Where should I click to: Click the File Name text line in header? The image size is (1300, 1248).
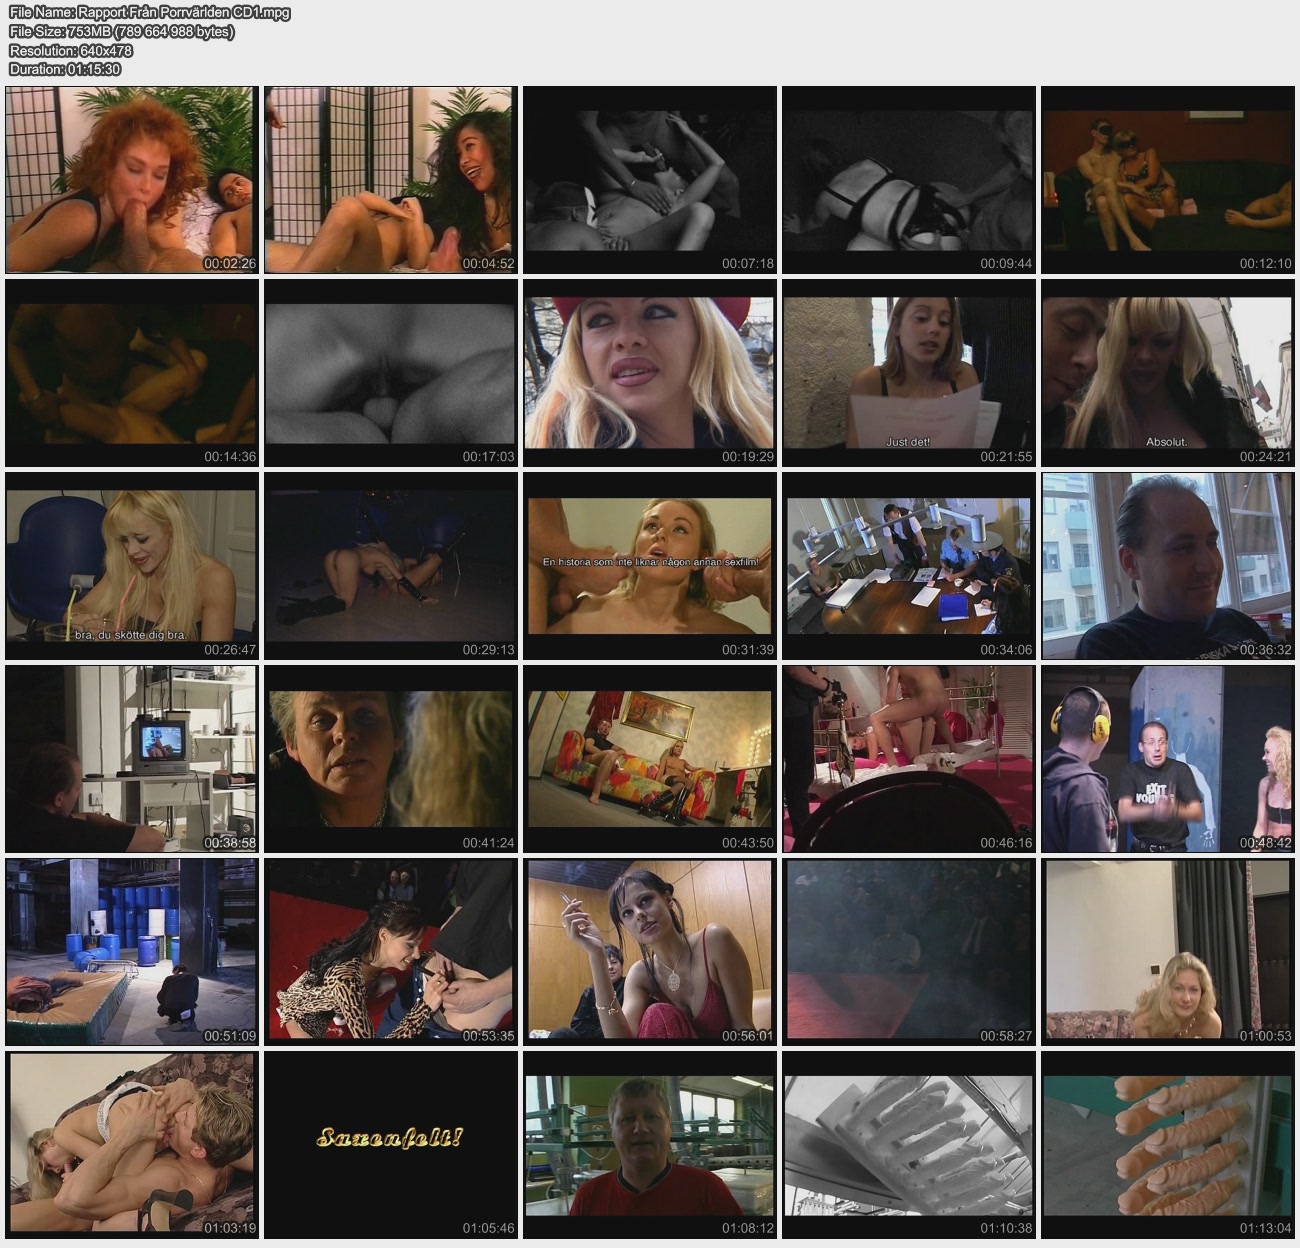pos(150,13)
